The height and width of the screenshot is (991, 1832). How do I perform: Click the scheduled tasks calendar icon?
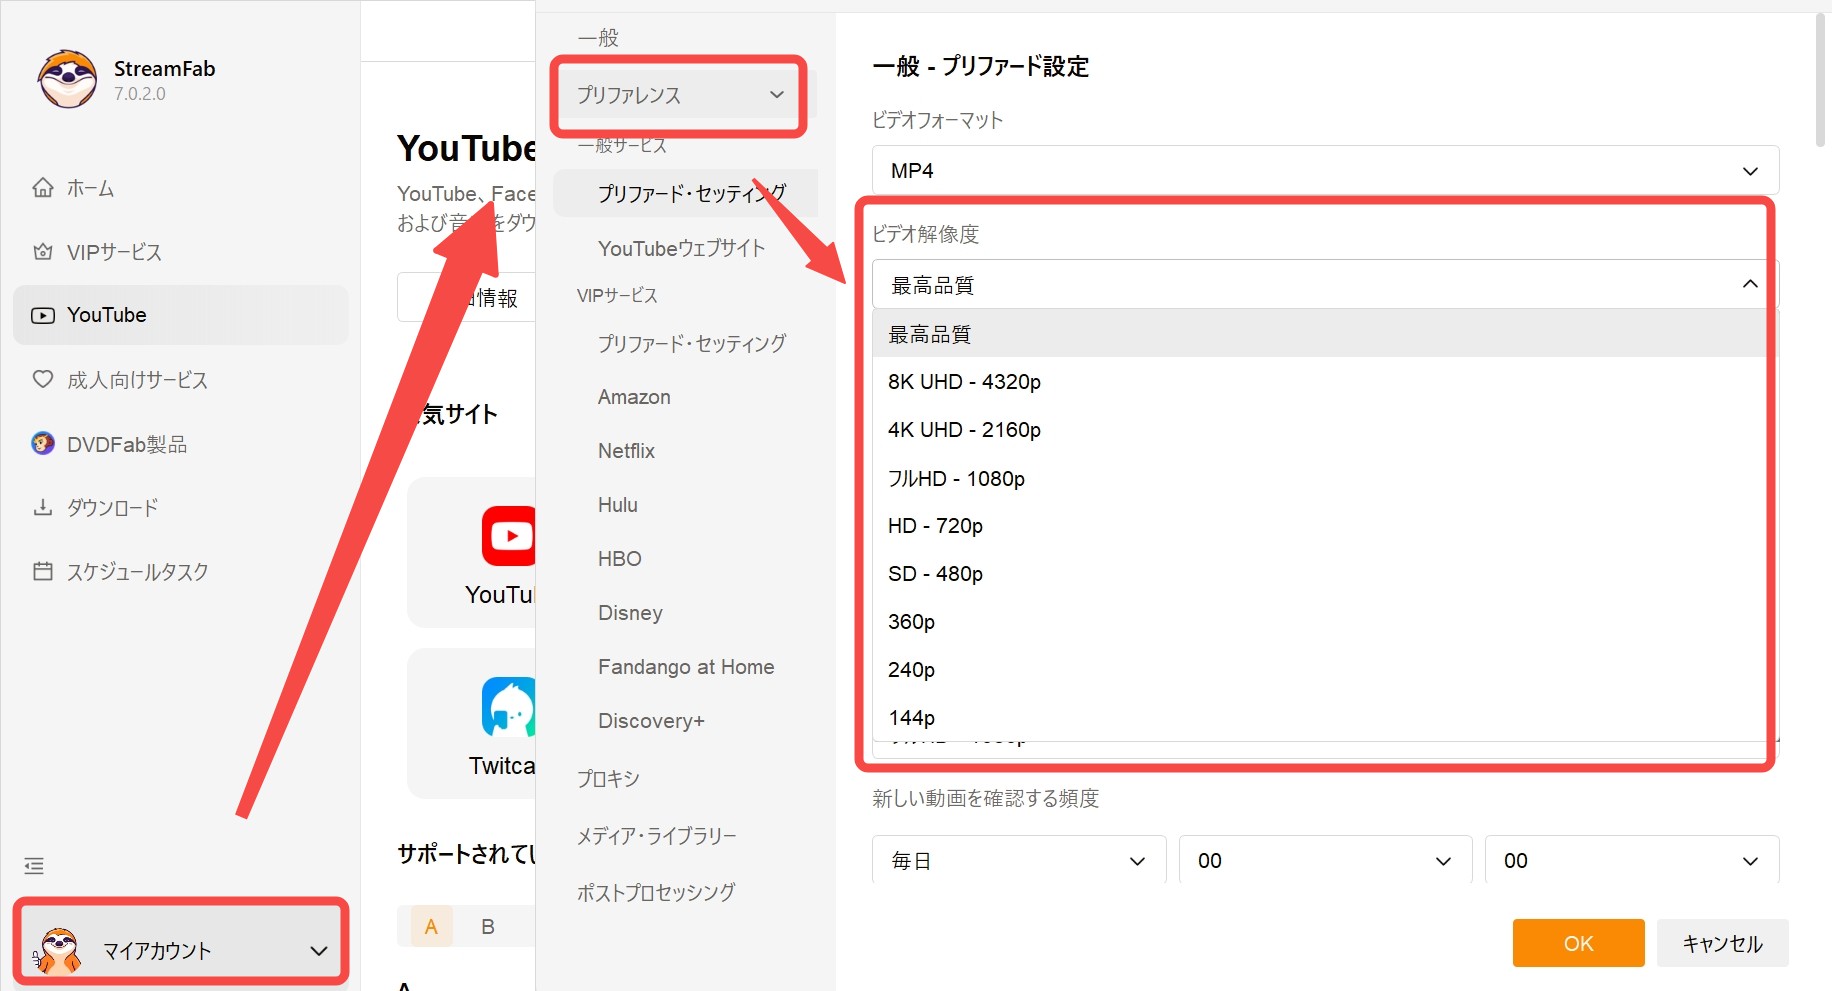pyautogui.click(x=43, y=571)
